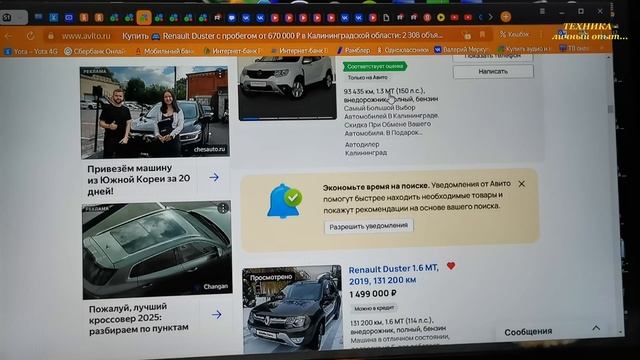The image size is (640, 360).
Task: Open the Автодилер seller link
Action: coord(362,144)
